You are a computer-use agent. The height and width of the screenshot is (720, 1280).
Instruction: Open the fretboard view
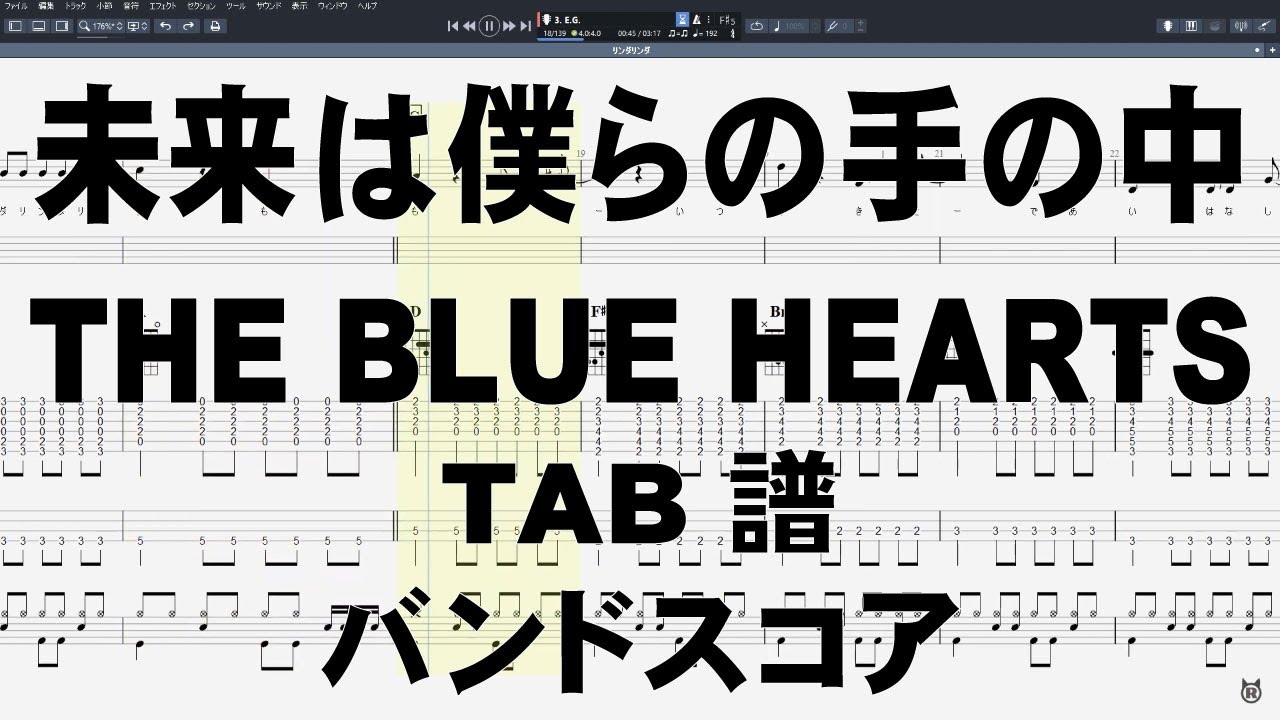tap(1168, 26)
